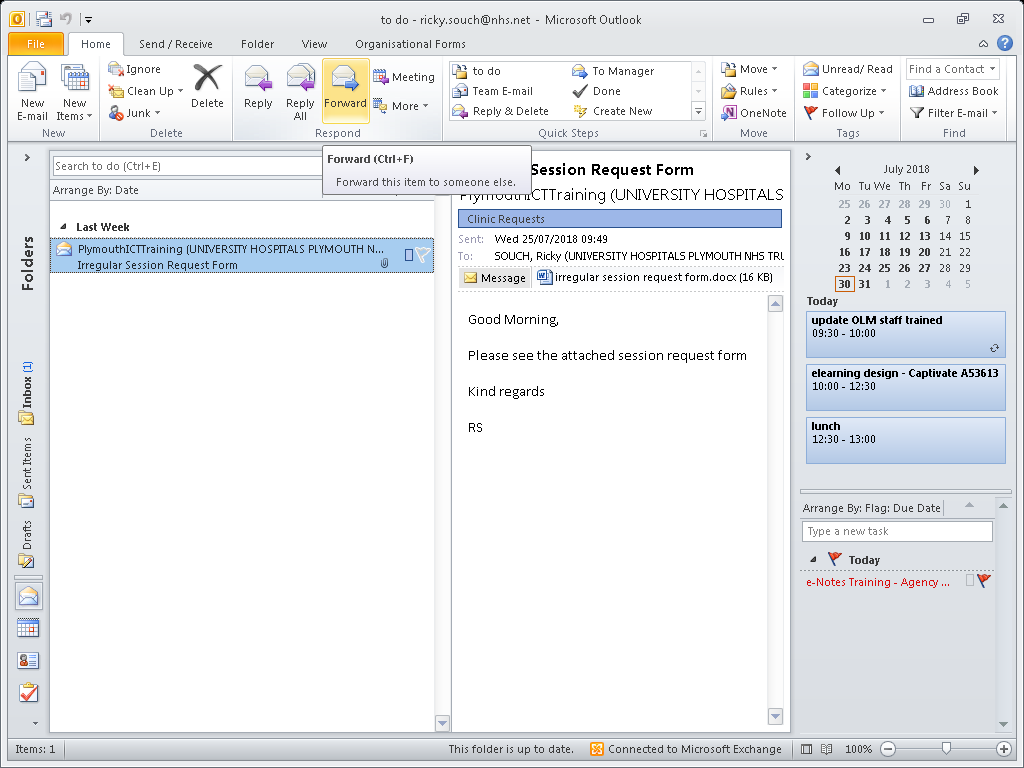1024x768 pixels.
Task: Switch to Tasks view
Action: [29, 693]
